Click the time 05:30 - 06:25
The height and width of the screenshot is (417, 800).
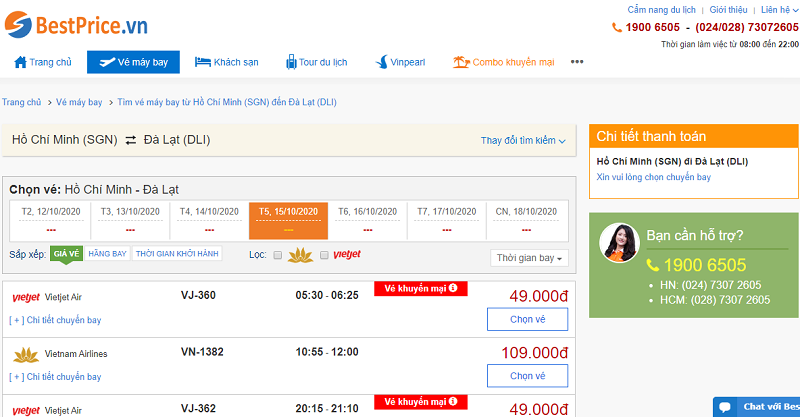tap(327, 295)
